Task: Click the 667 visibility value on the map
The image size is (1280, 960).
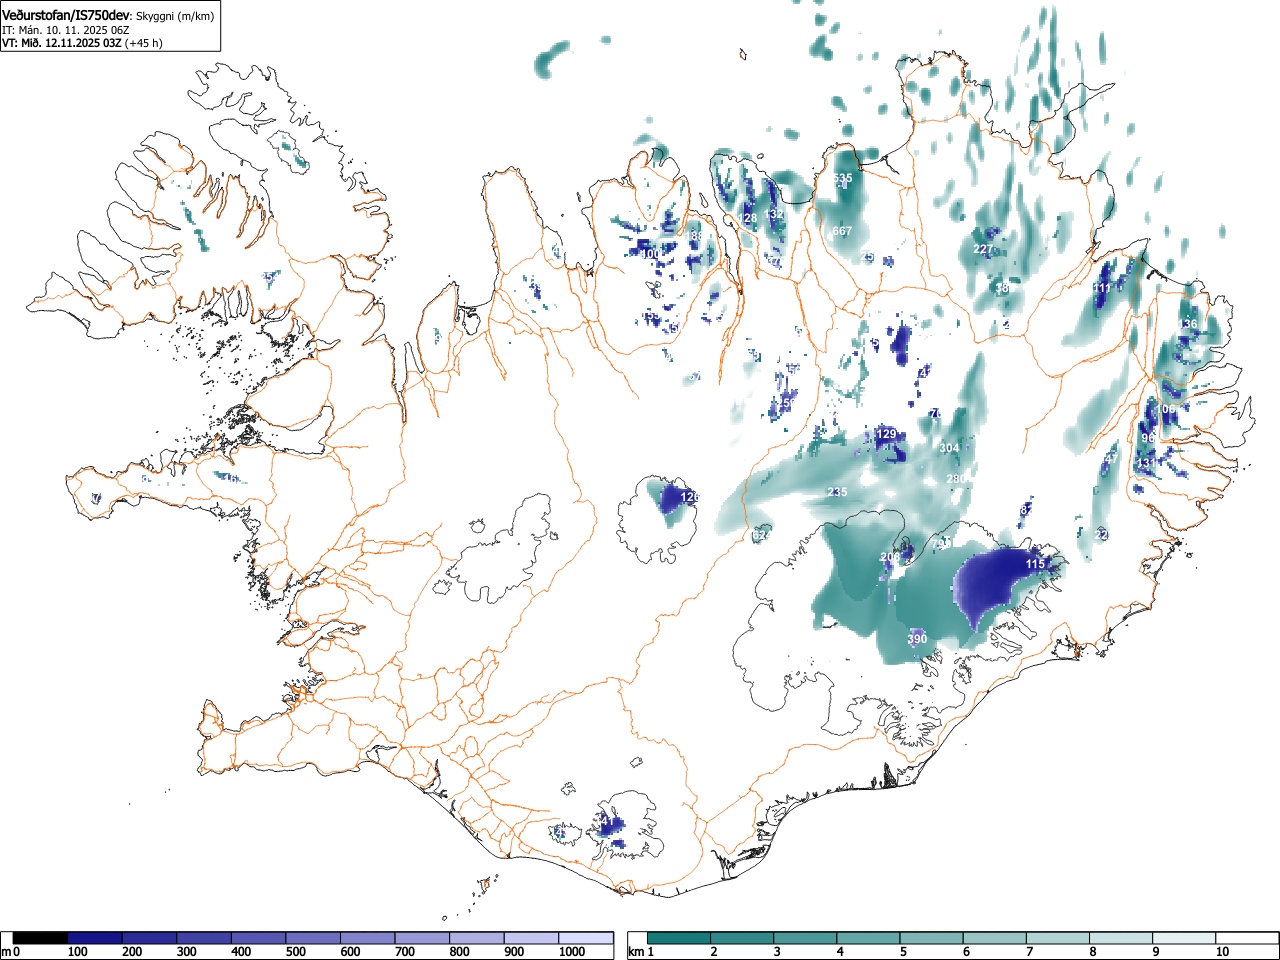Action: point(842,231)
